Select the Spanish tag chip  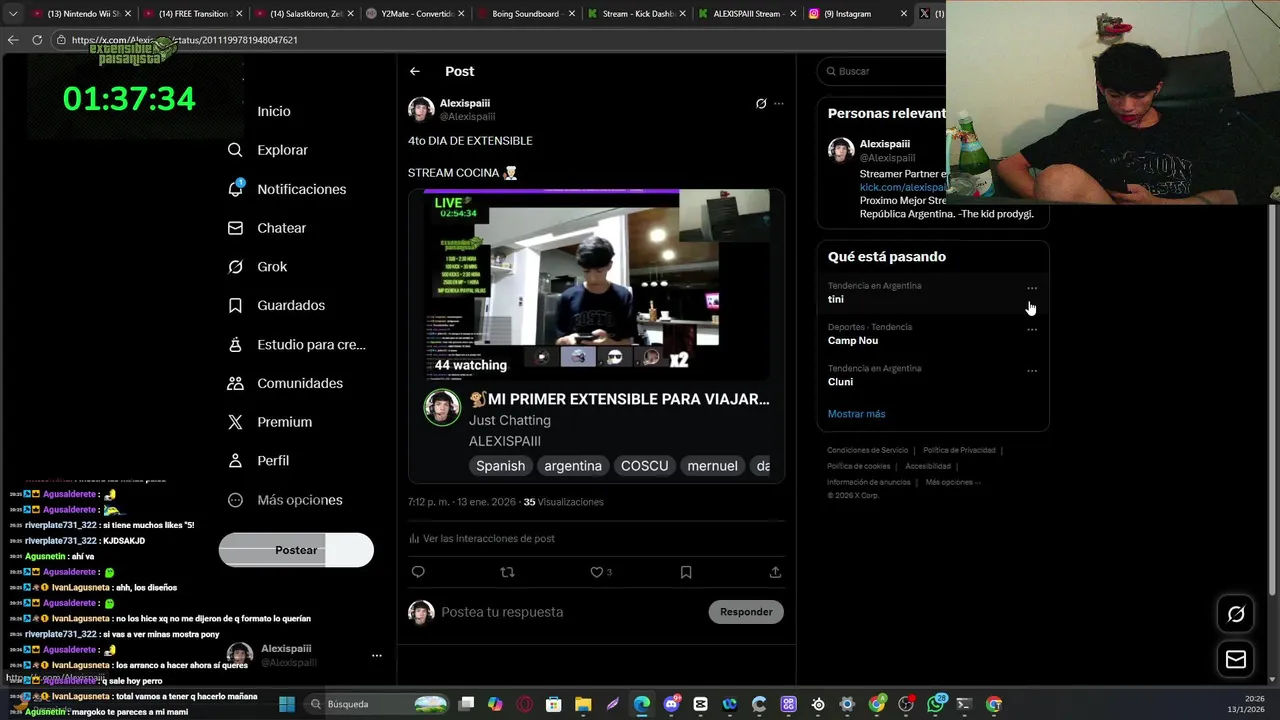[500, 466]
